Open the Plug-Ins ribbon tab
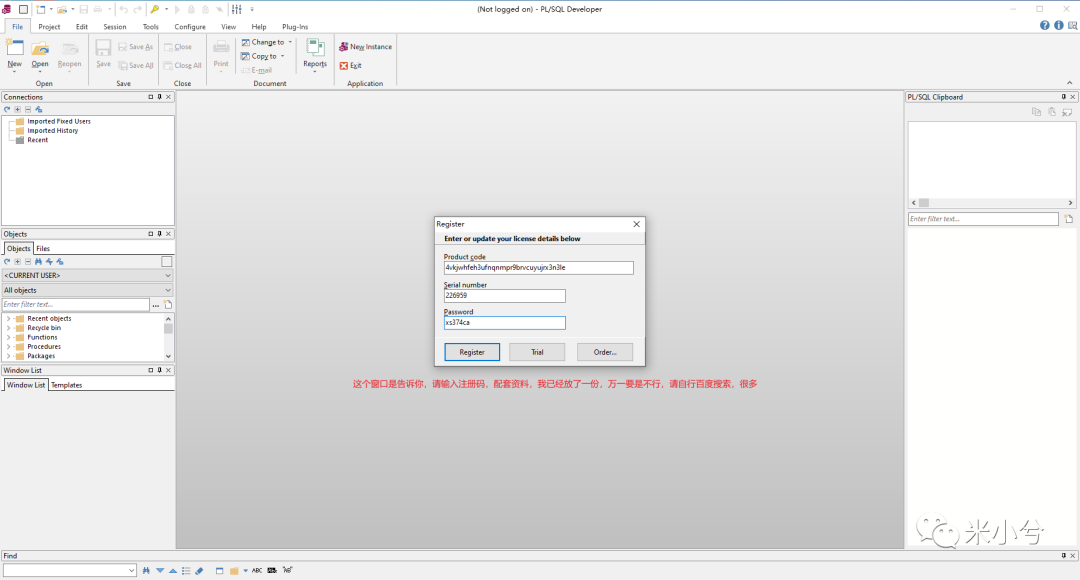 tap(295, 27)
